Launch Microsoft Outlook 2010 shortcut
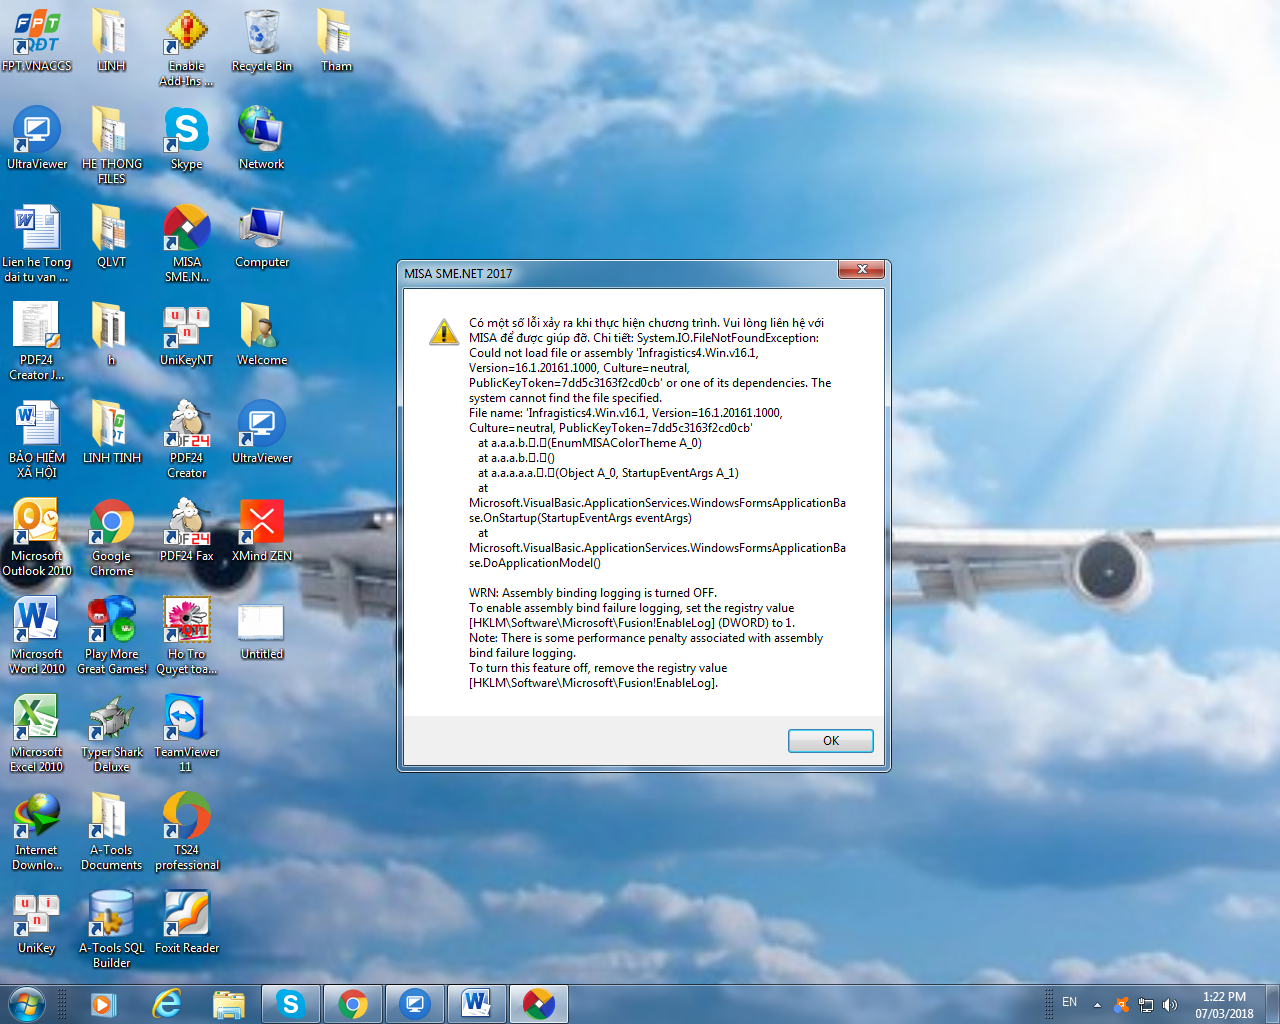 (37, 537)
